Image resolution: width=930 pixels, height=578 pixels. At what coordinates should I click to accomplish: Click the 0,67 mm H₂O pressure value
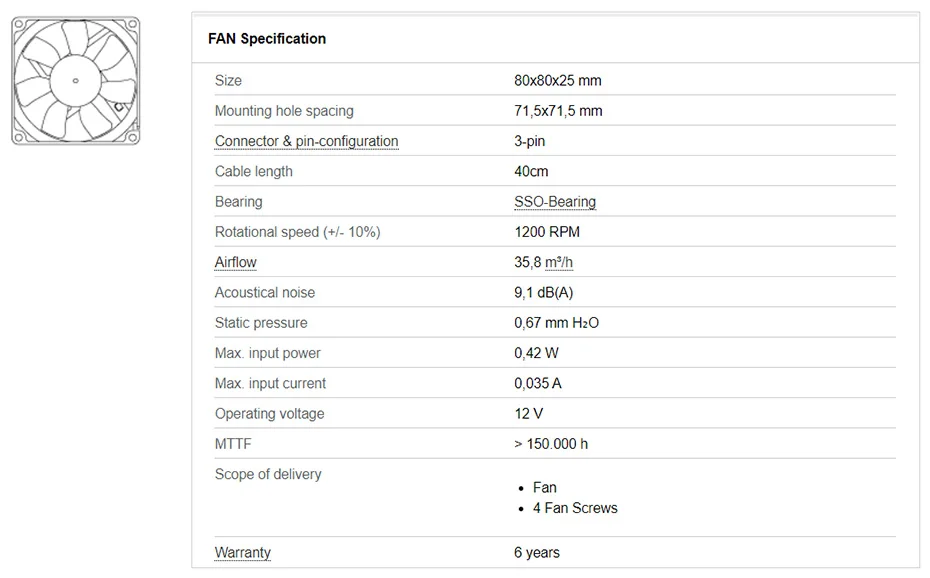pyautogui.click(x=556, y=323)
